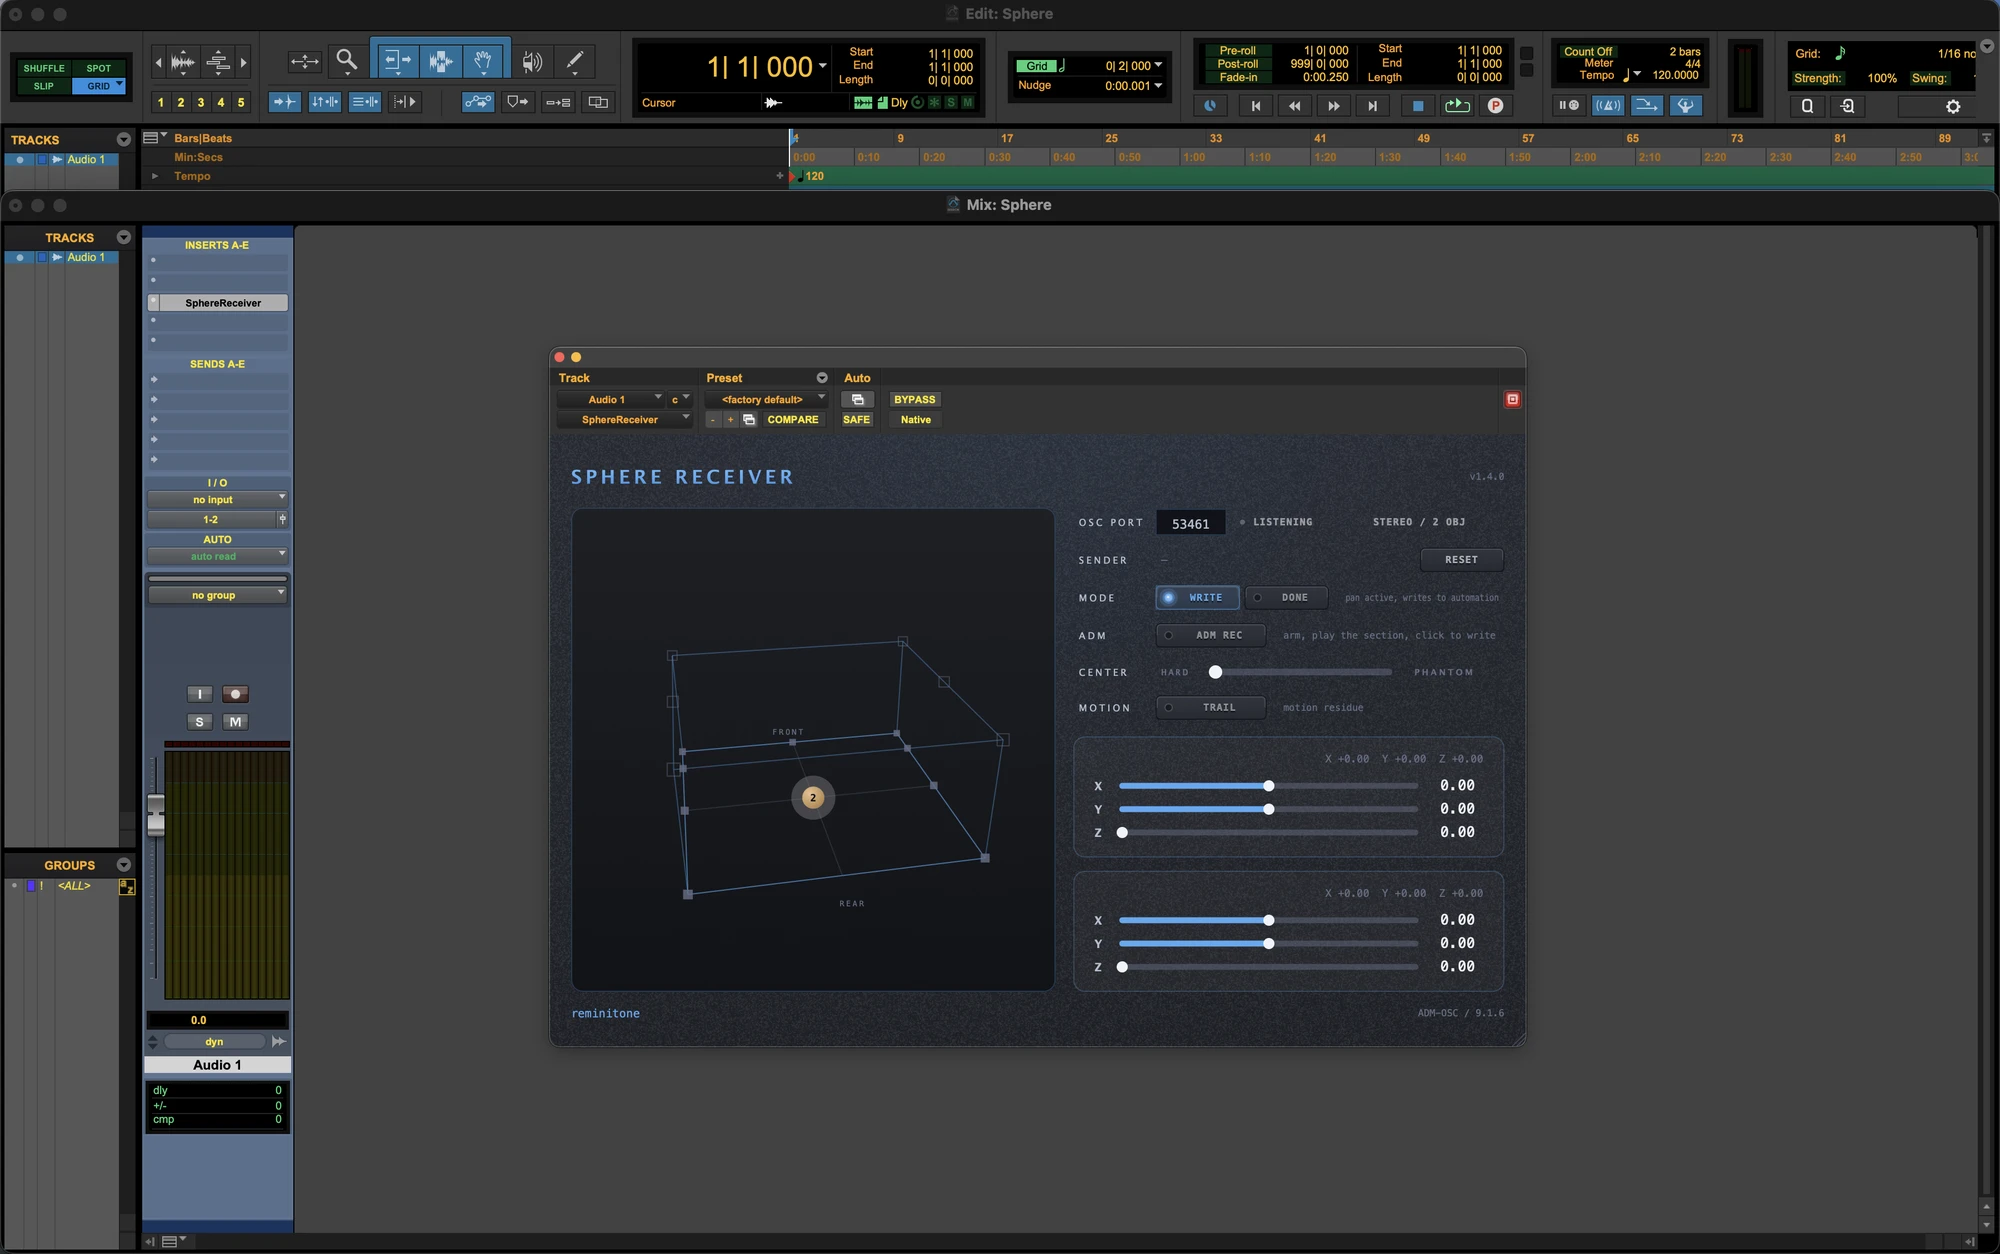Select the Scrubber speaker tool
The width and height of the screenshot is (2000, 1254).
(533, 61)
